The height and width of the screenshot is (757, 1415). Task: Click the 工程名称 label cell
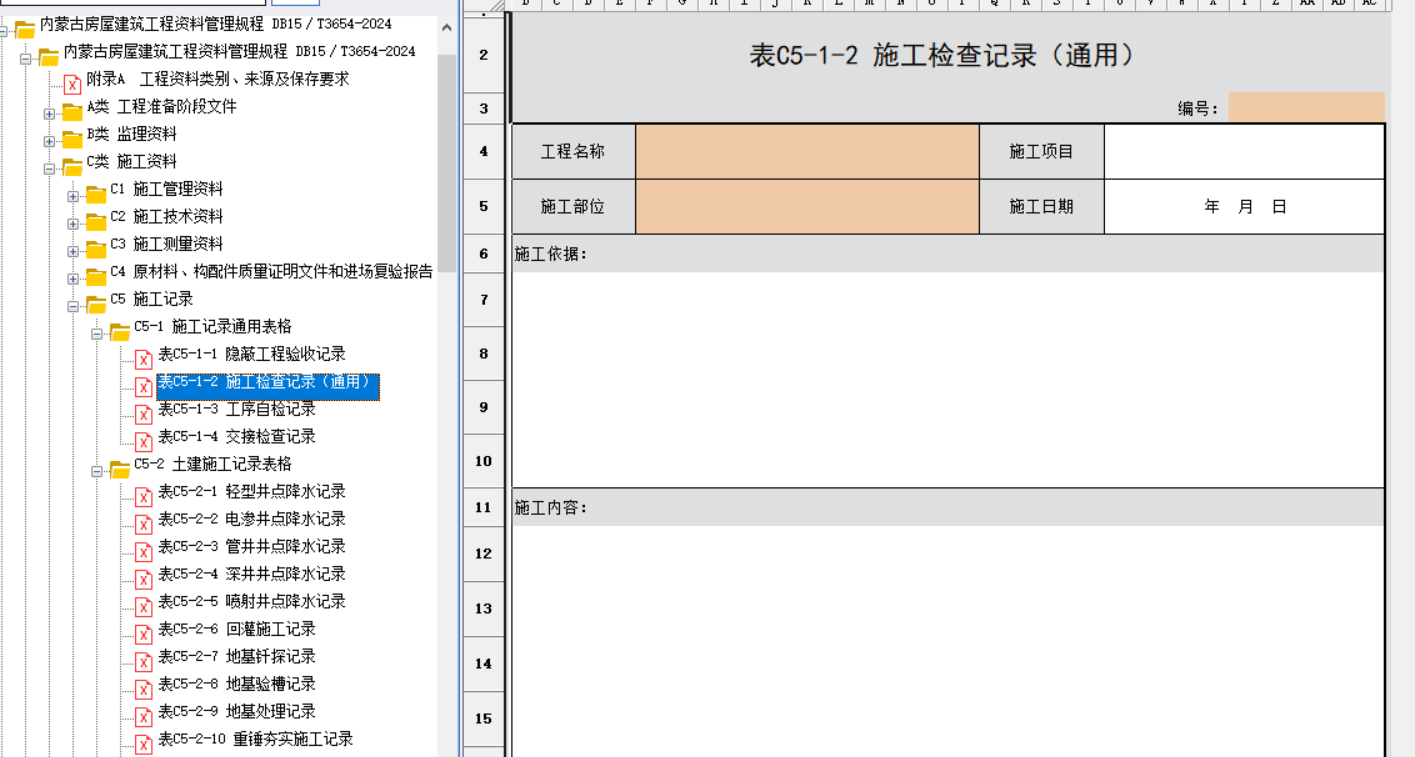[573, 151]
